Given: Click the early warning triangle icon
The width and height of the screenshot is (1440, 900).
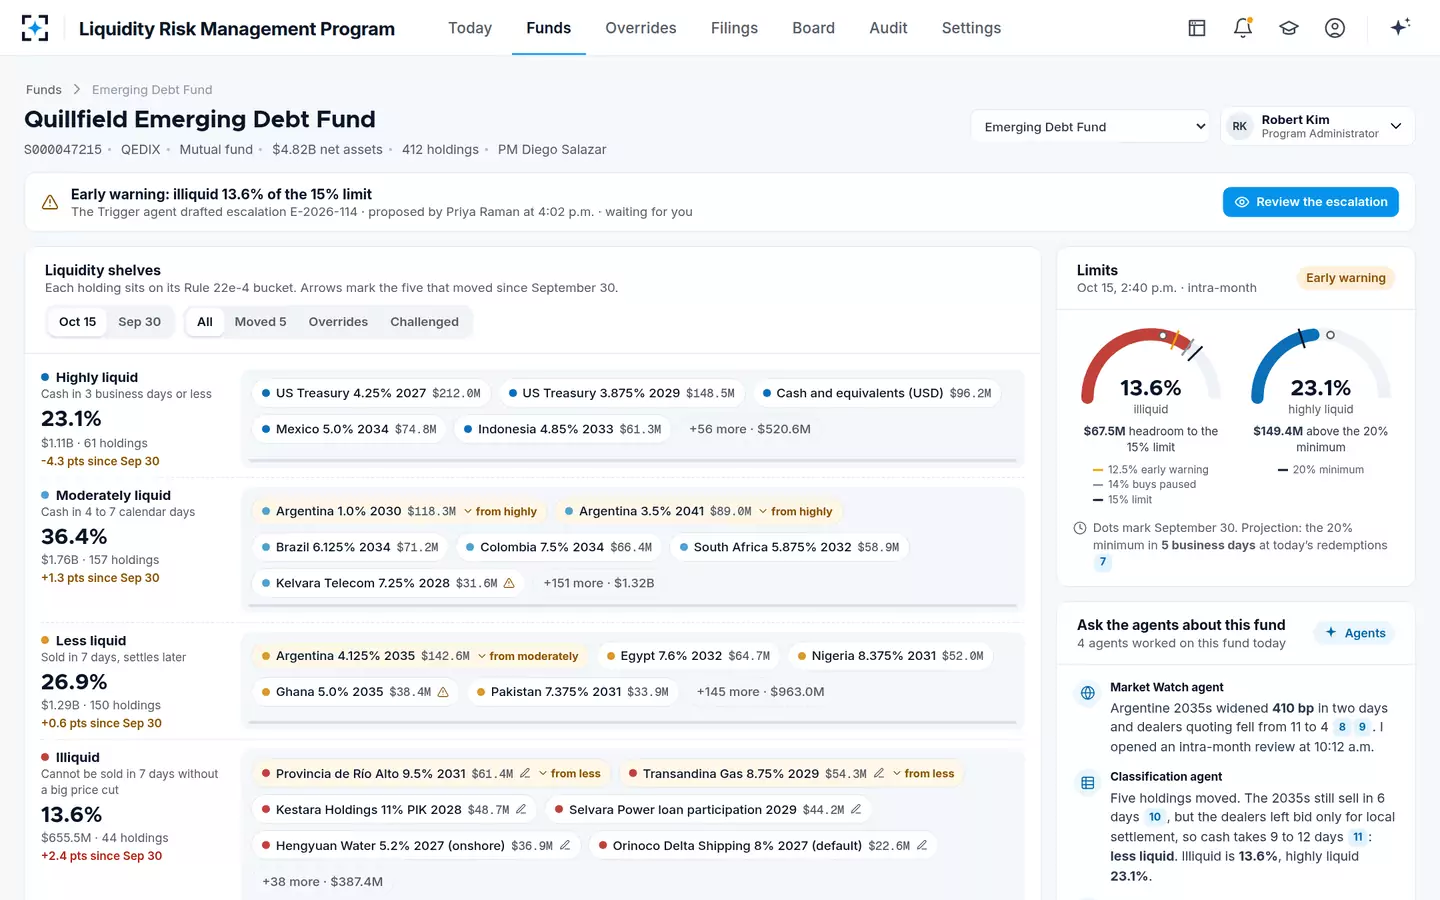Looking at the screenshot, I should point(50,203).
